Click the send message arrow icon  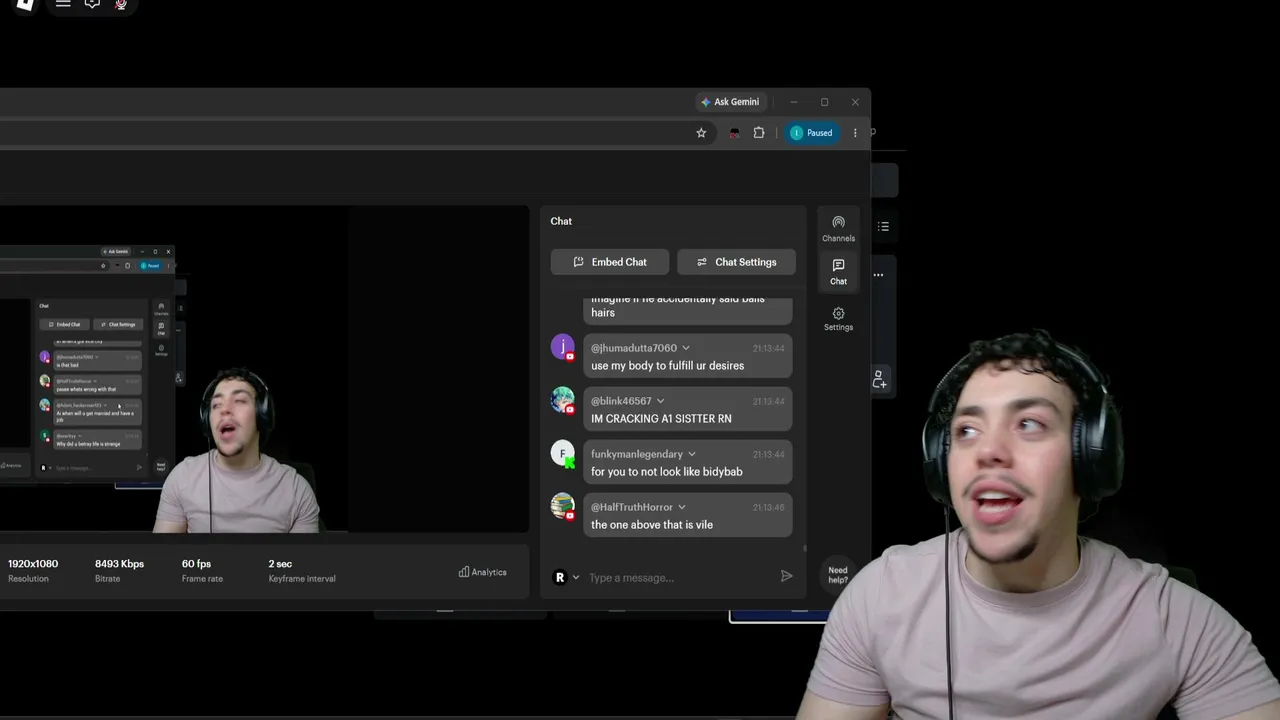[786, 576]
